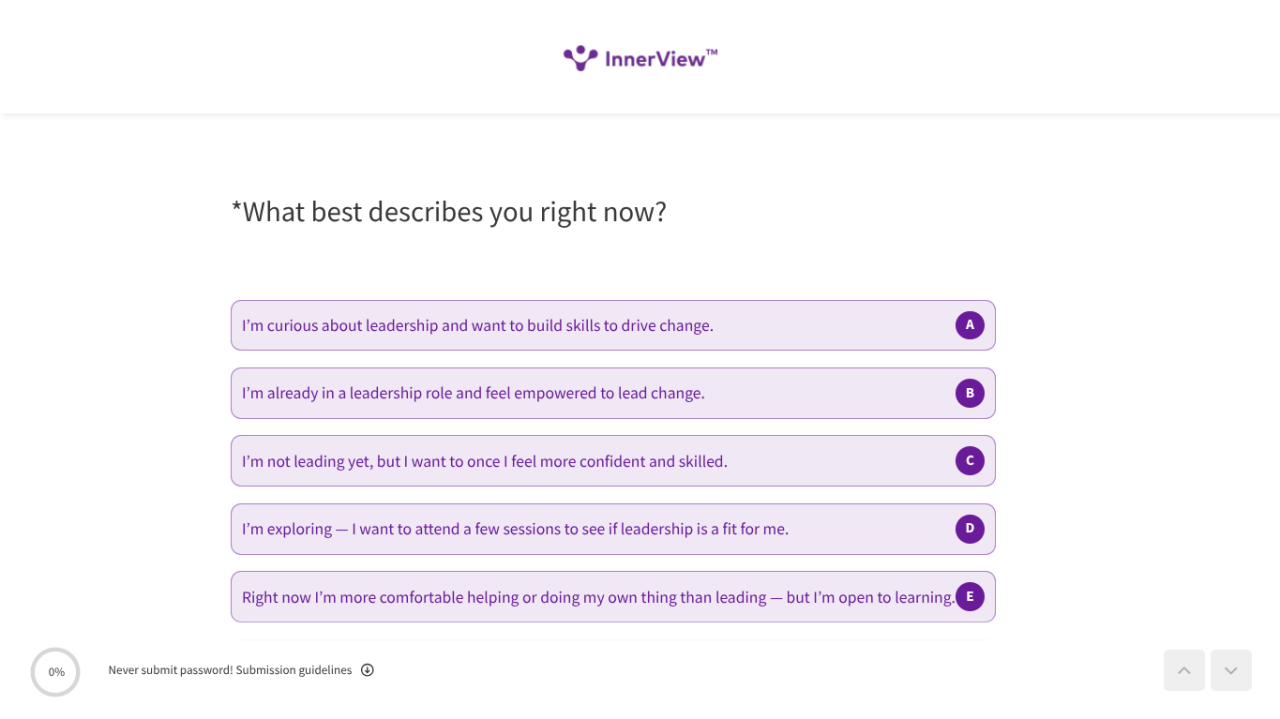Viewport: 1280px width, 719px height.
Task: Open the Submission guidelines link
Action: tap(294, 670)
